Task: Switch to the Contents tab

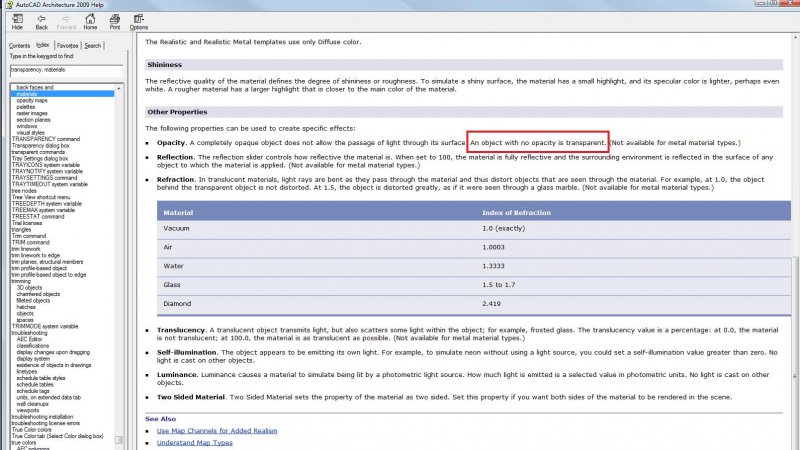Action: point(19,45)
